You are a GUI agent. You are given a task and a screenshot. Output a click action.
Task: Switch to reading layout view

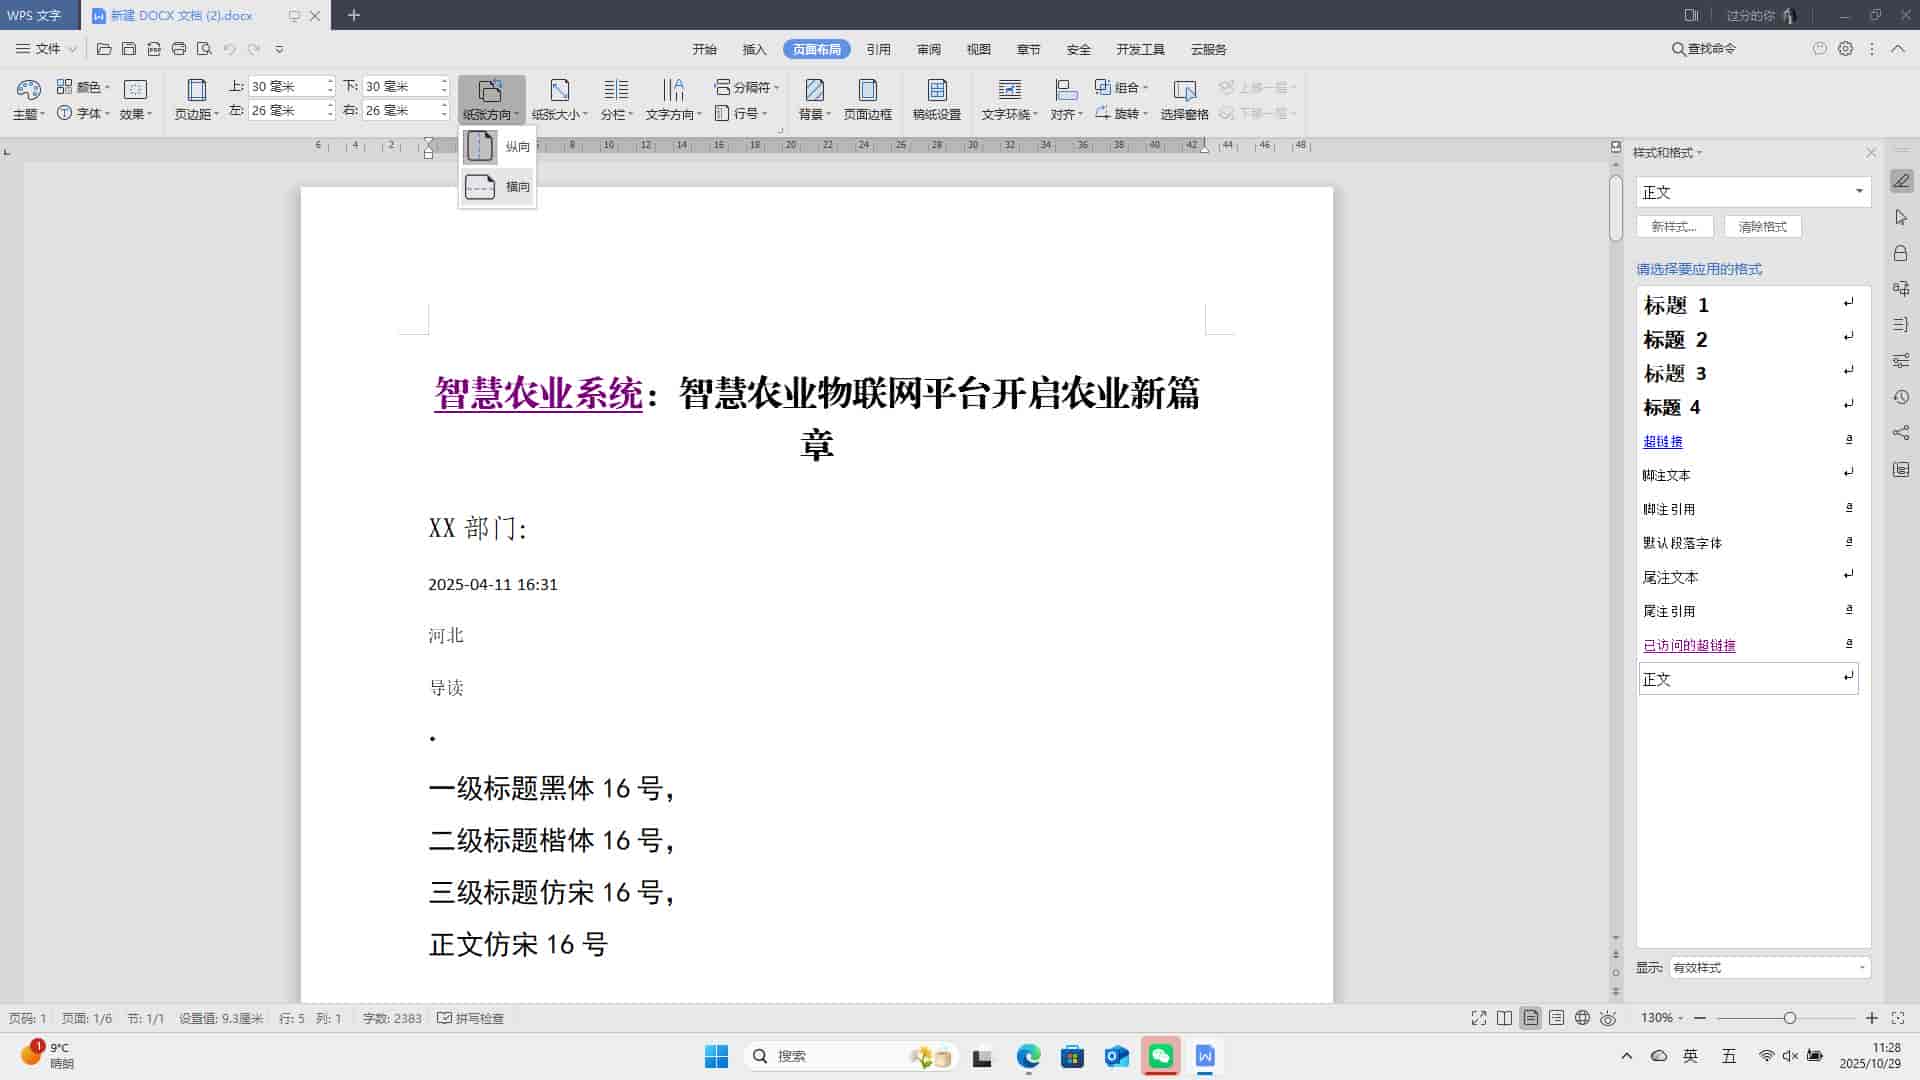click(x=1504, y=1018)
